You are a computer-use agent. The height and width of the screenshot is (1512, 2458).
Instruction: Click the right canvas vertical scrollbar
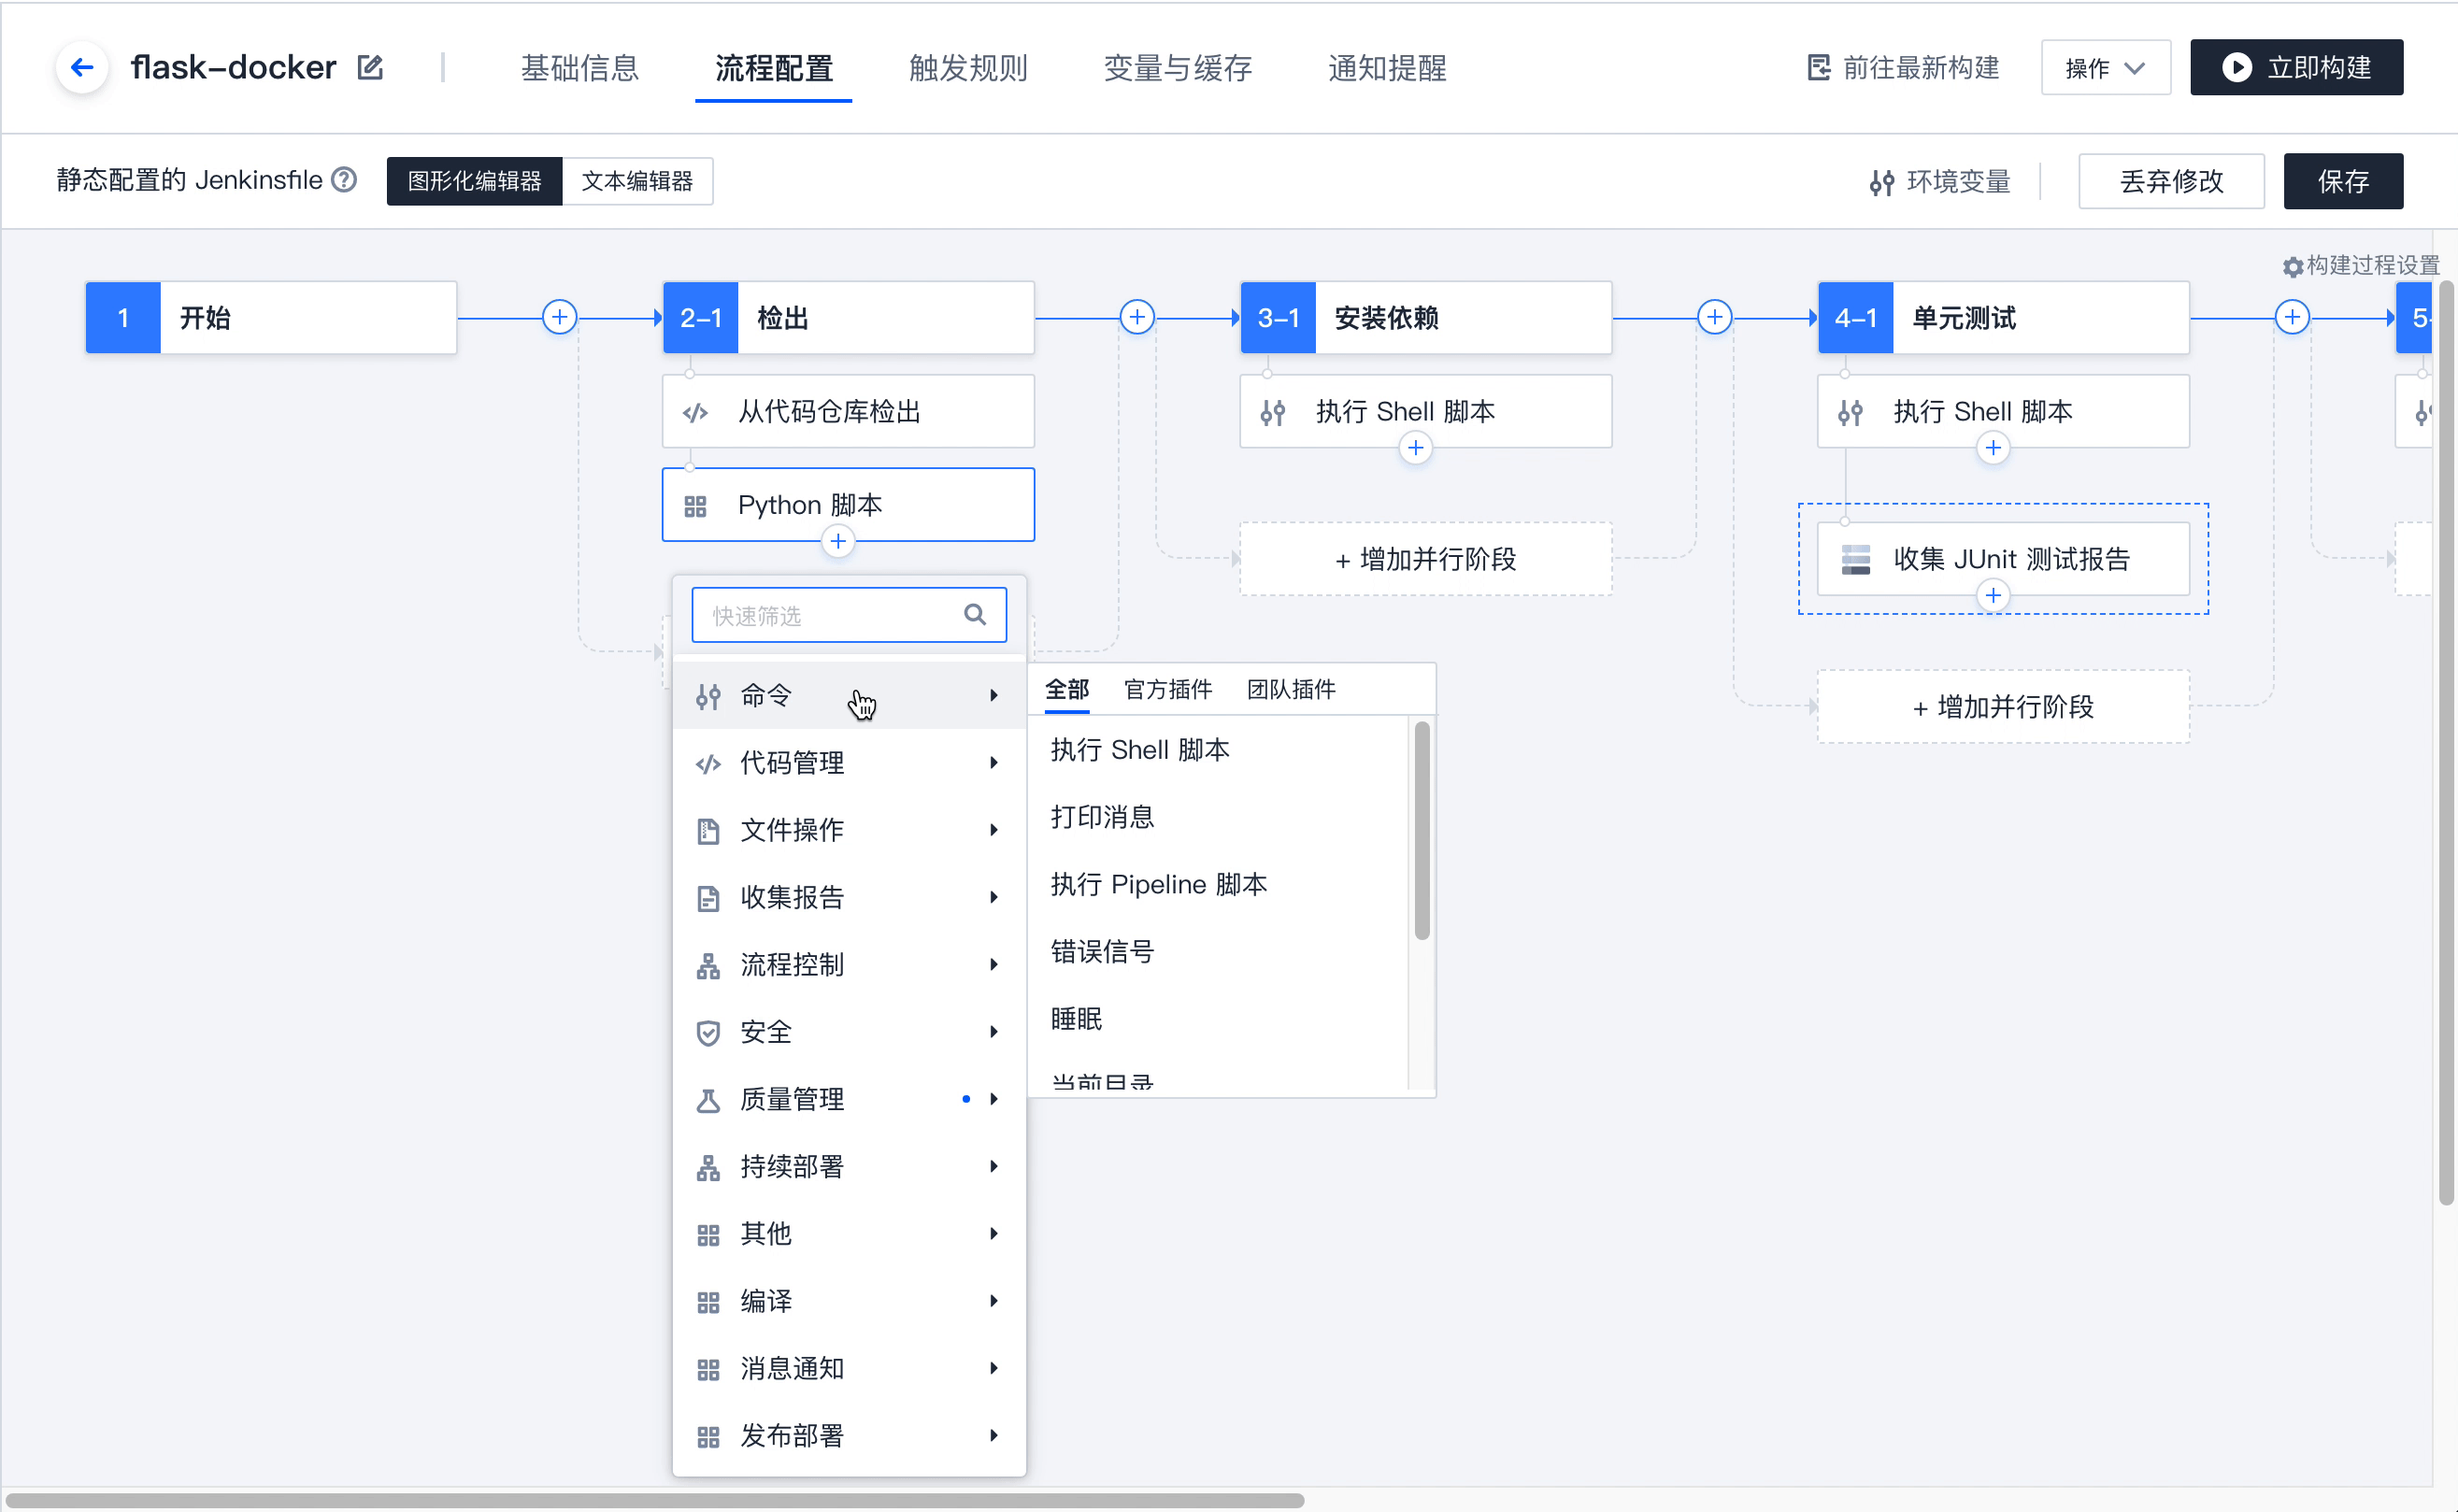[2446, 743]
